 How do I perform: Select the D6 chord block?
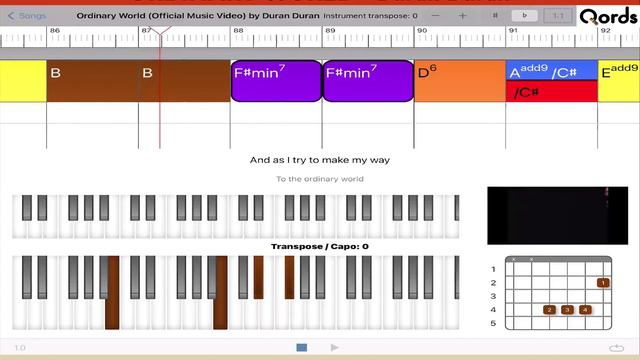[x=460, y=81]
